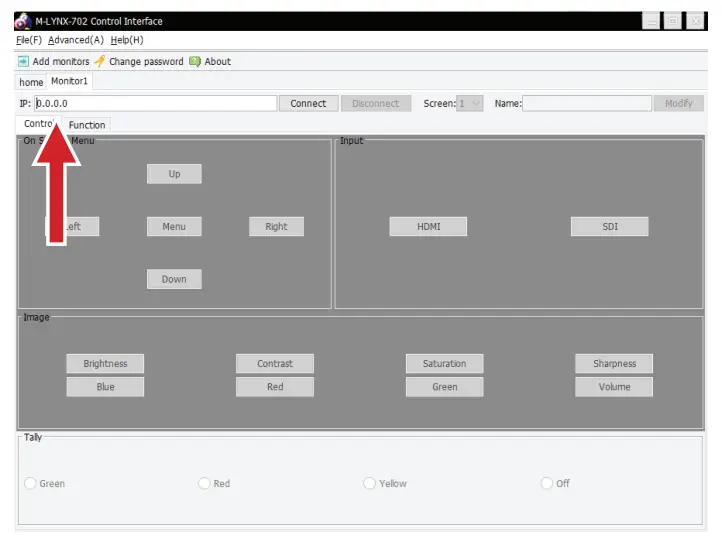Click the Change password key icon
This screenshot has height=542, width=722.
[x=99, y=61]
